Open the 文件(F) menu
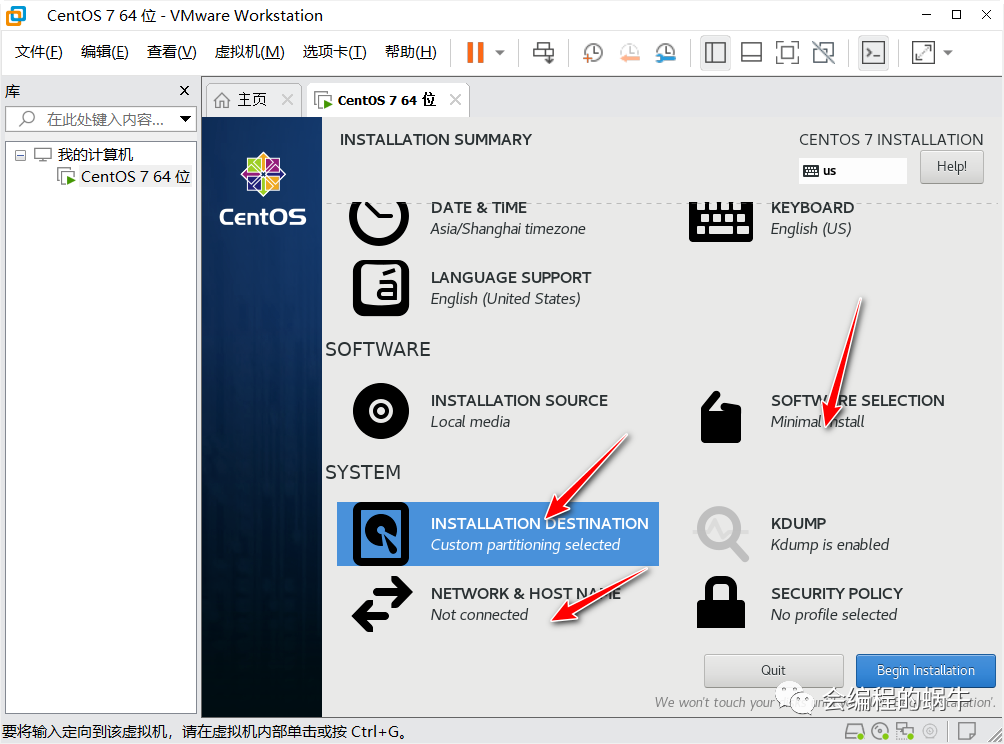 click(38, 52)
